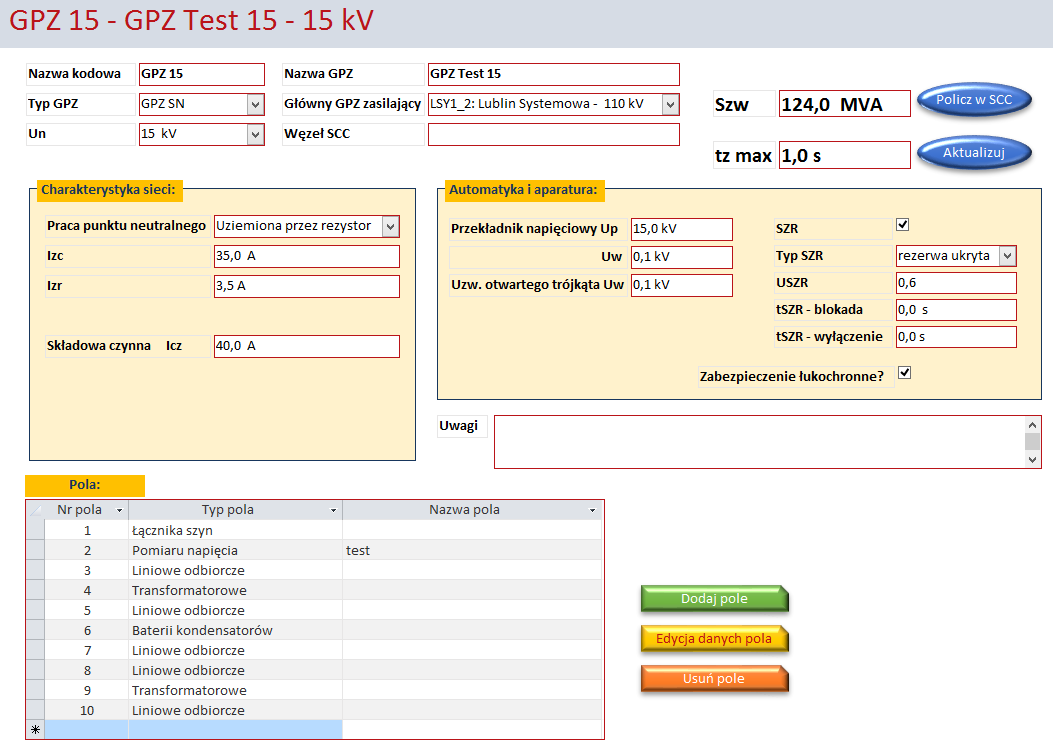Click the Usuń pole button
This screenshot has width=1053, height=756.
click(x=715, y=679)
